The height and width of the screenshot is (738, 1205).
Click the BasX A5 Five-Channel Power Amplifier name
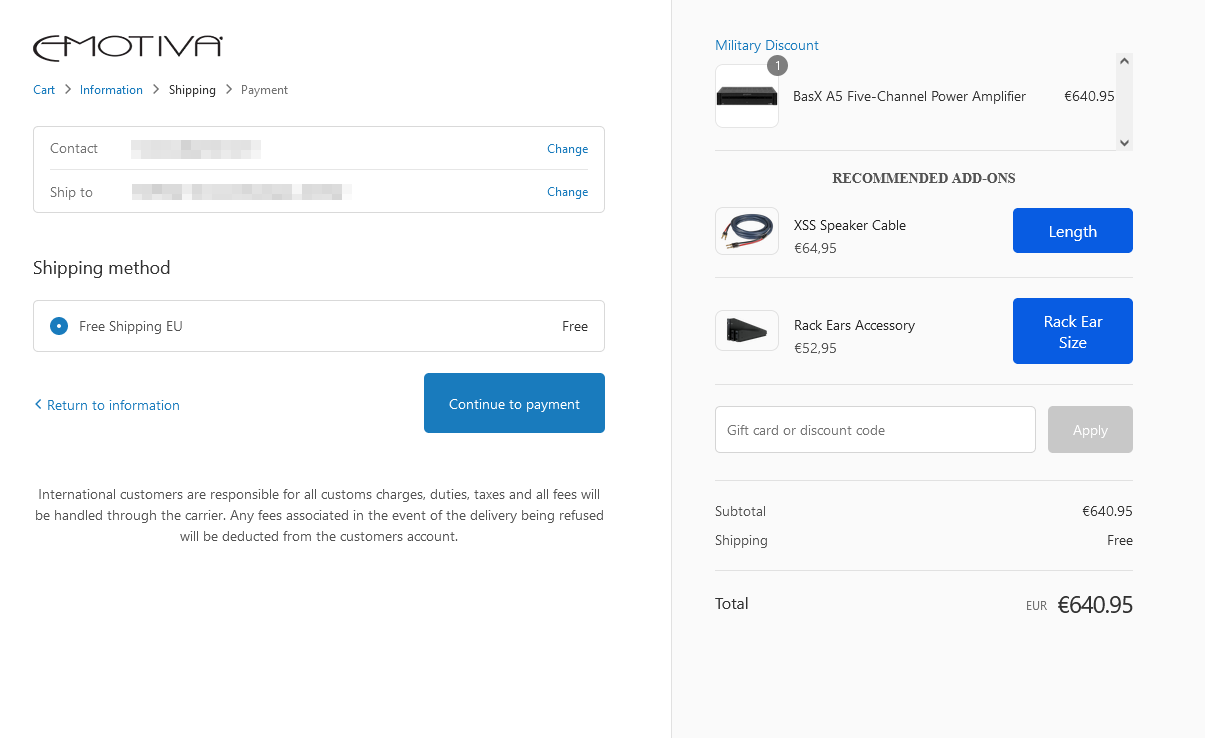[909, 97]
